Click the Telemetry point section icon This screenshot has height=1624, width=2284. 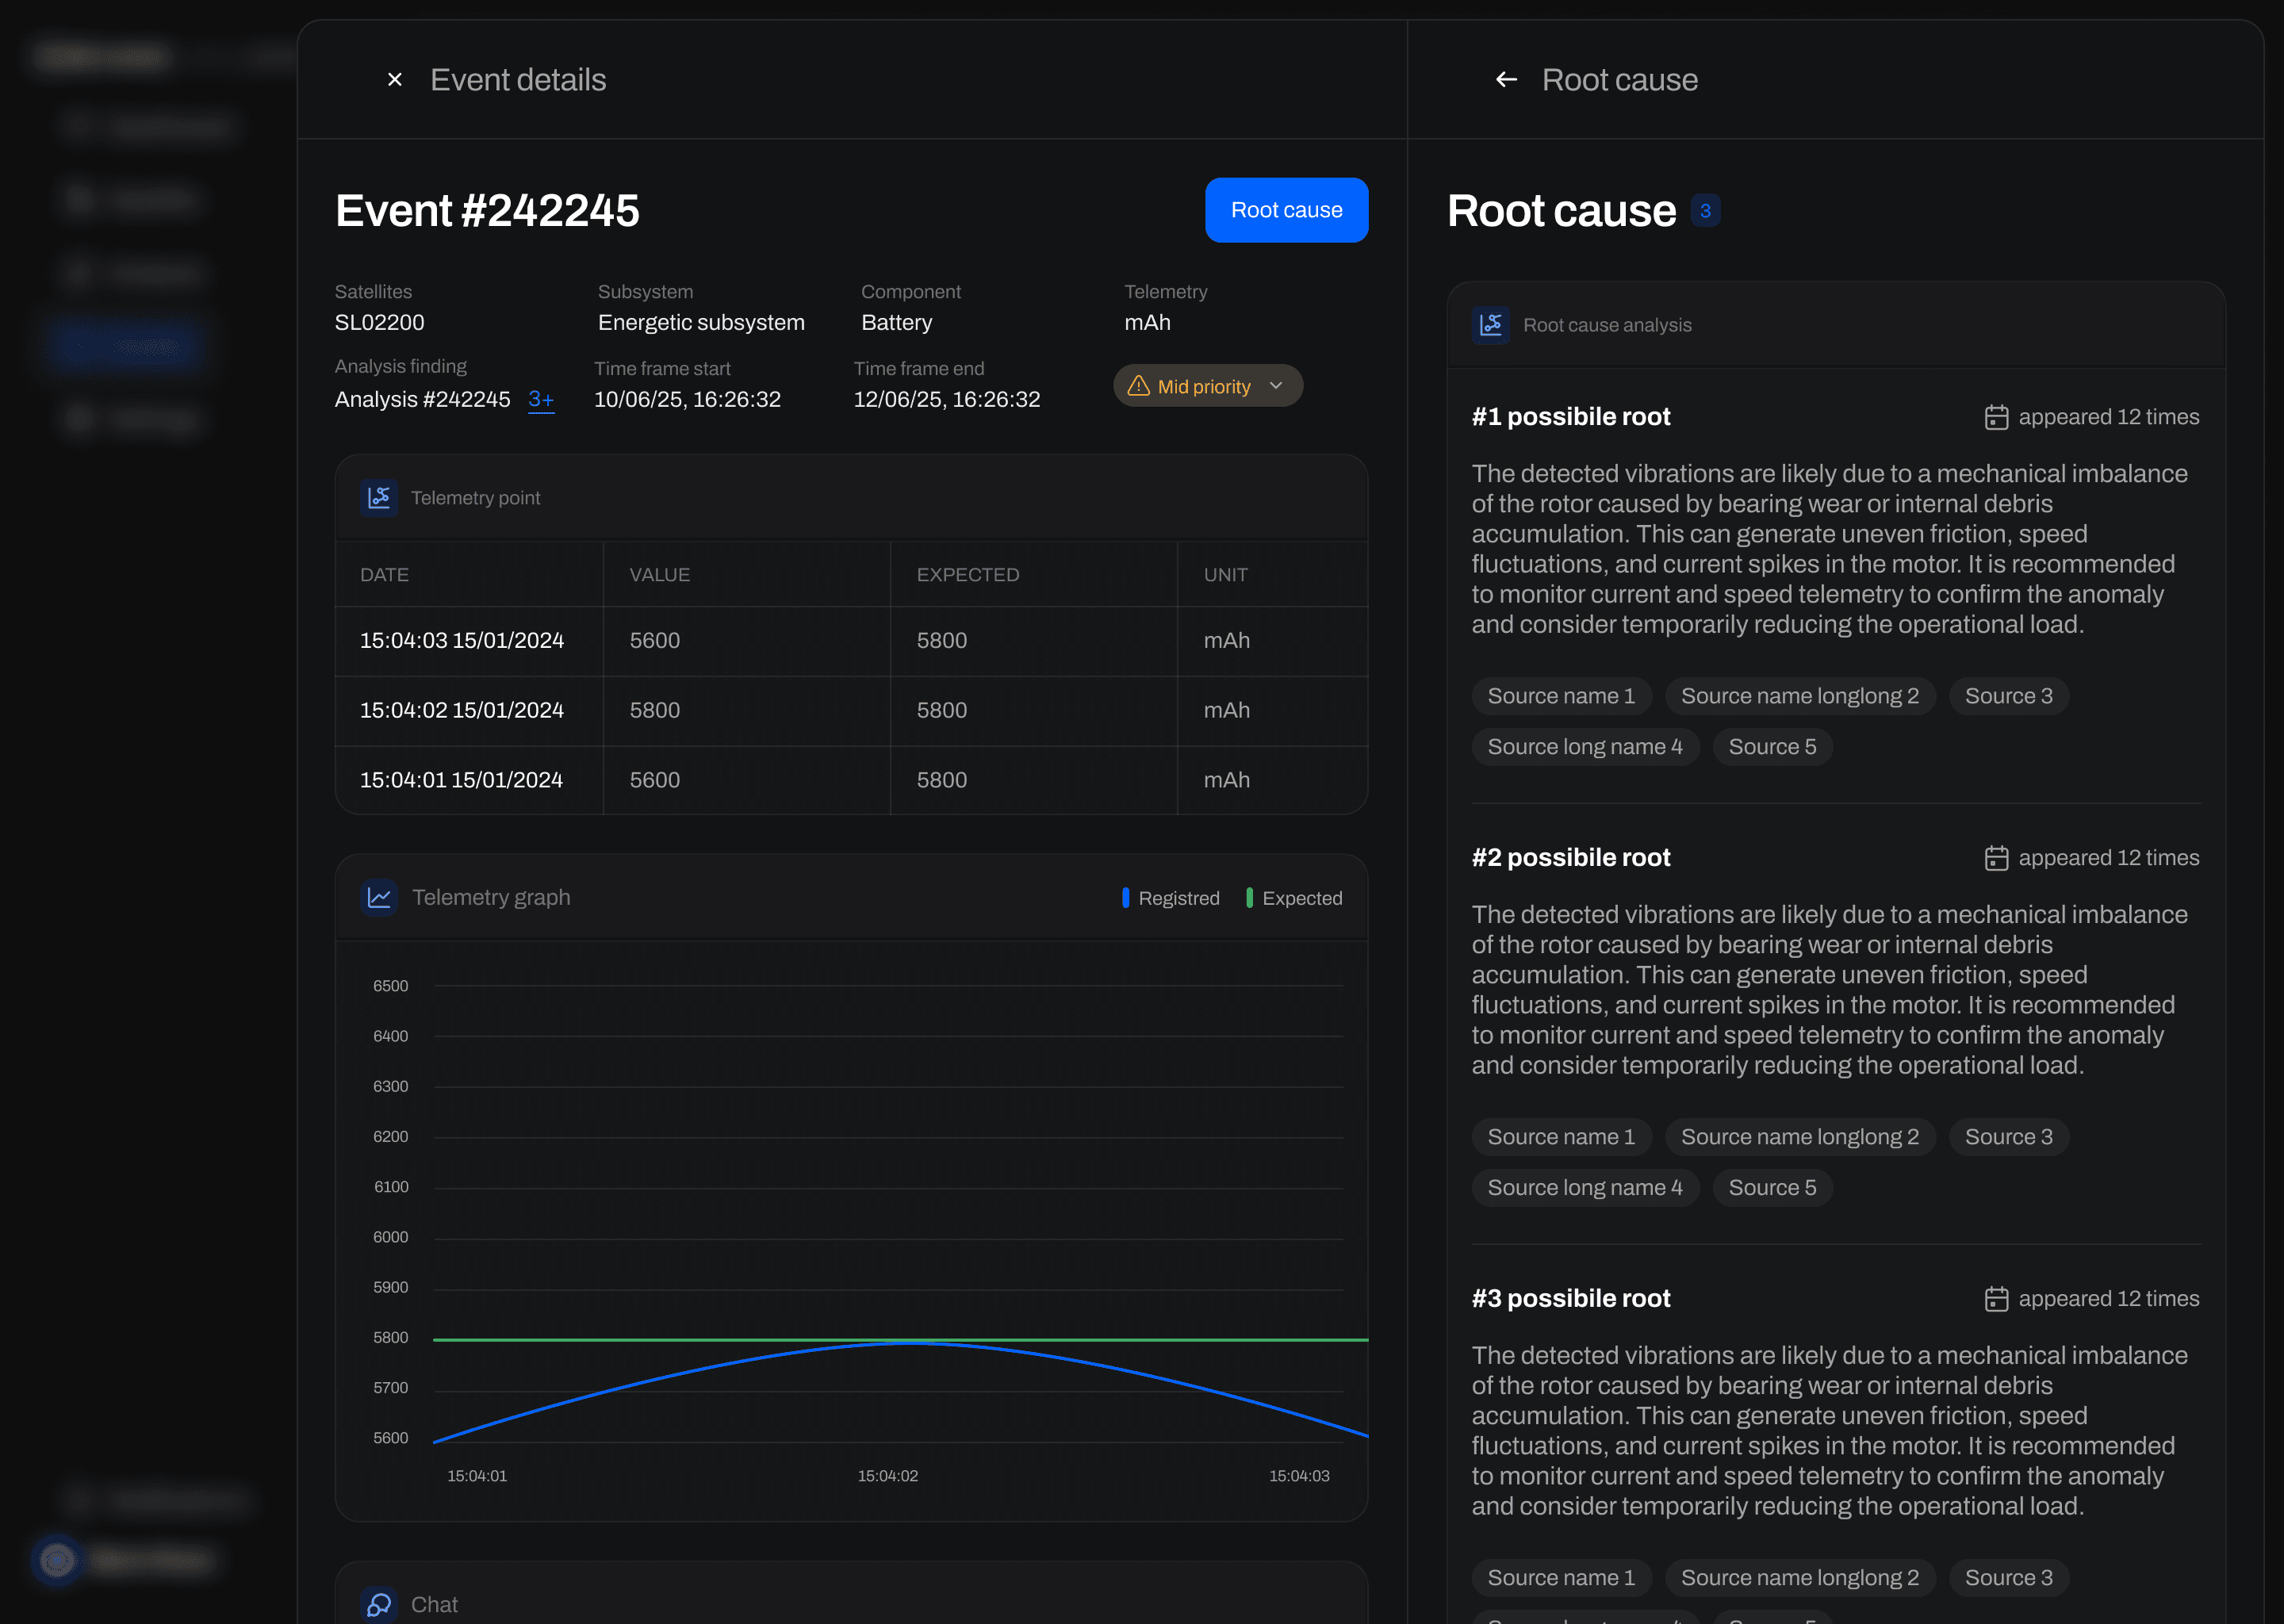(379, 498)
